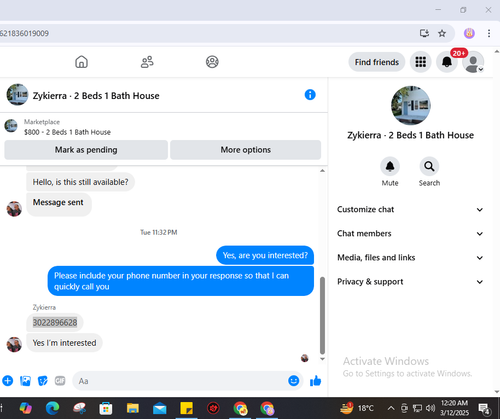The image size is (500, 419).
Task: Send a thumbs up like
Action: click(315, 381)
